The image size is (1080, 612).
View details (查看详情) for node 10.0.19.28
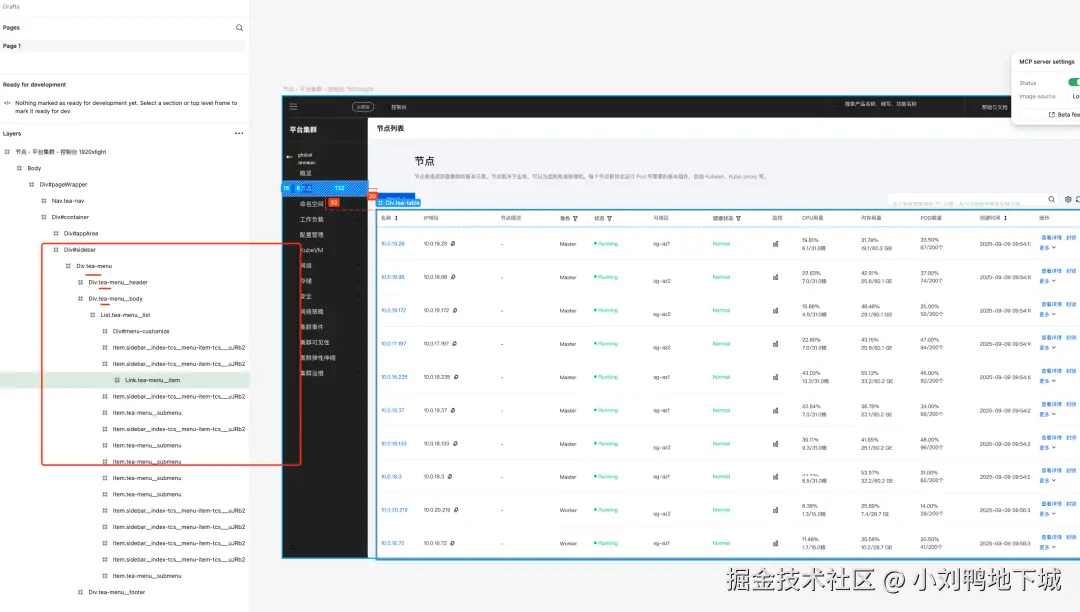tap(1051, 238)
